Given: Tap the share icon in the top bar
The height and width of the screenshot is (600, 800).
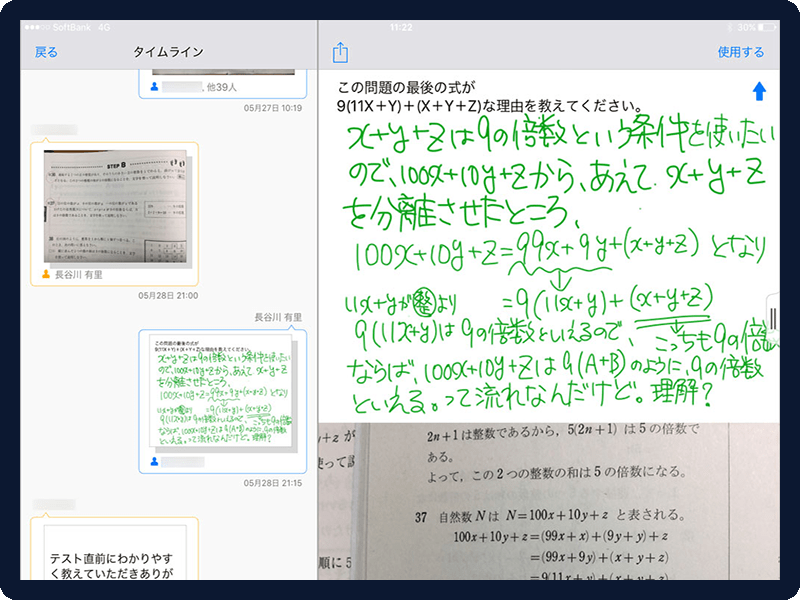Looking at the screenshot, I should (340, 53).
